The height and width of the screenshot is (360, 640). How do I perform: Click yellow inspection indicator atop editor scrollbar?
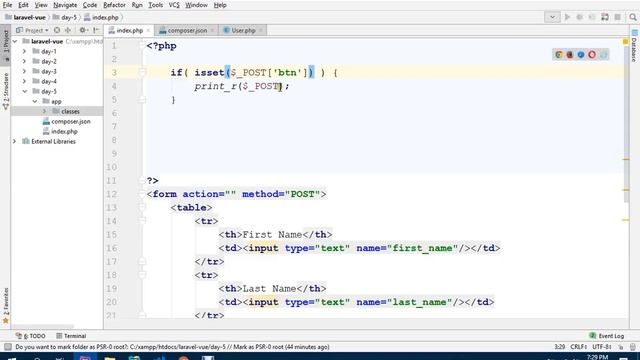(625, 42)
